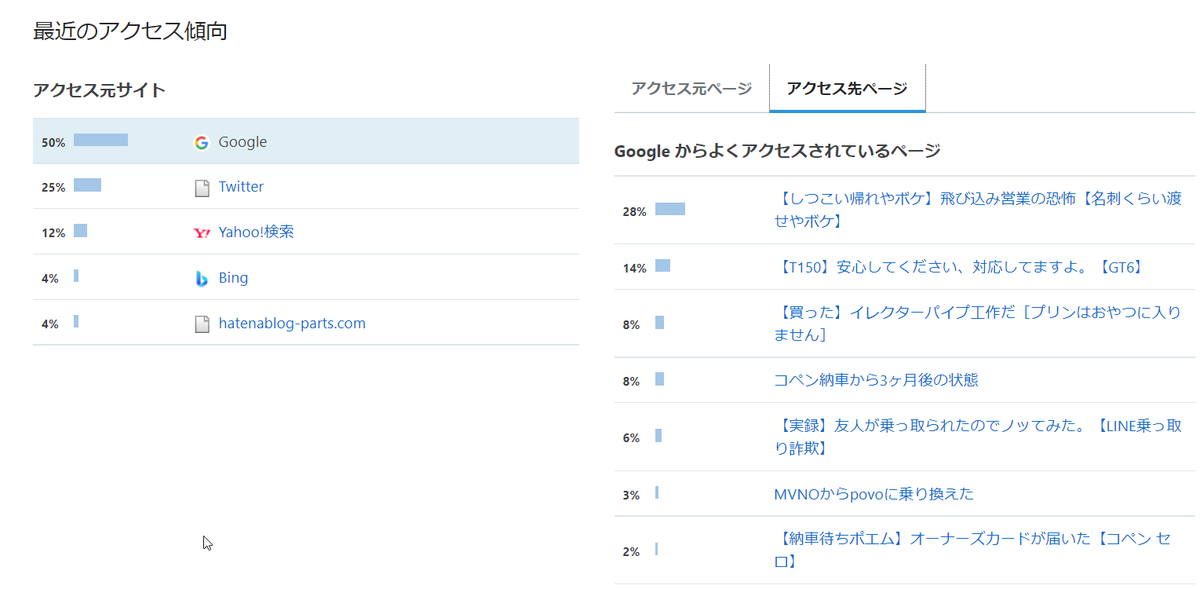The height and width of the screenshot is (589, 1200).
Task: Click the Yahoo!検索 Y! logo icon
Action: click(202, 231)
